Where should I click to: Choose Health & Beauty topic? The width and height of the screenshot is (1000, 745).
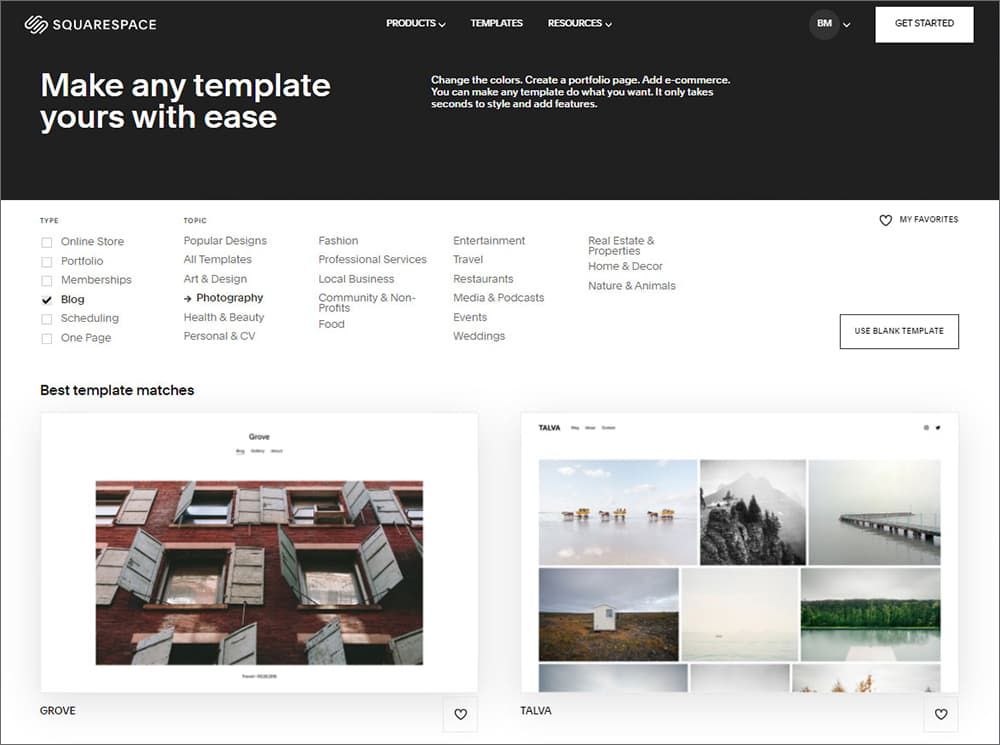pyautogui.click(x=224, y=317)
